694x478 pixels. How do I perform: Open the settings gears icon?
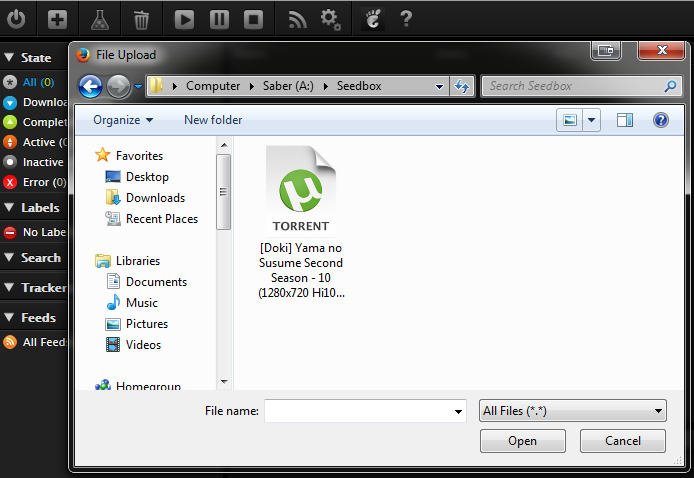click(331, 19)
